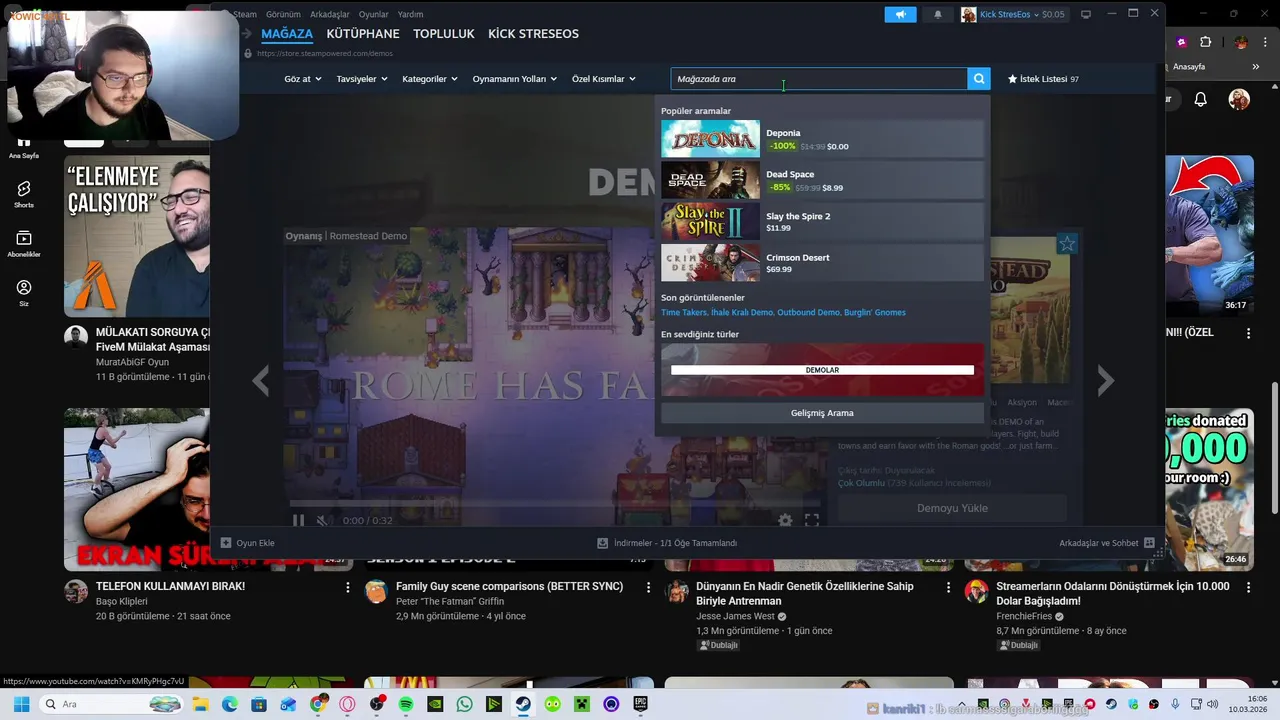
Task: Open File Explorer from the taskbar
Action: 200,704
